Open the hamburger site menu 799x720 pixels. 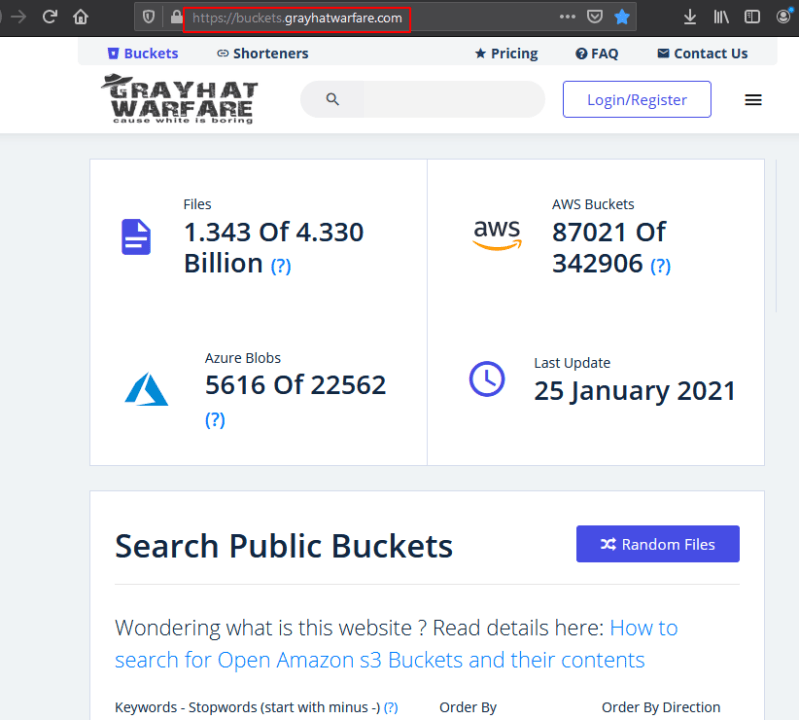(x=753, y=100)
